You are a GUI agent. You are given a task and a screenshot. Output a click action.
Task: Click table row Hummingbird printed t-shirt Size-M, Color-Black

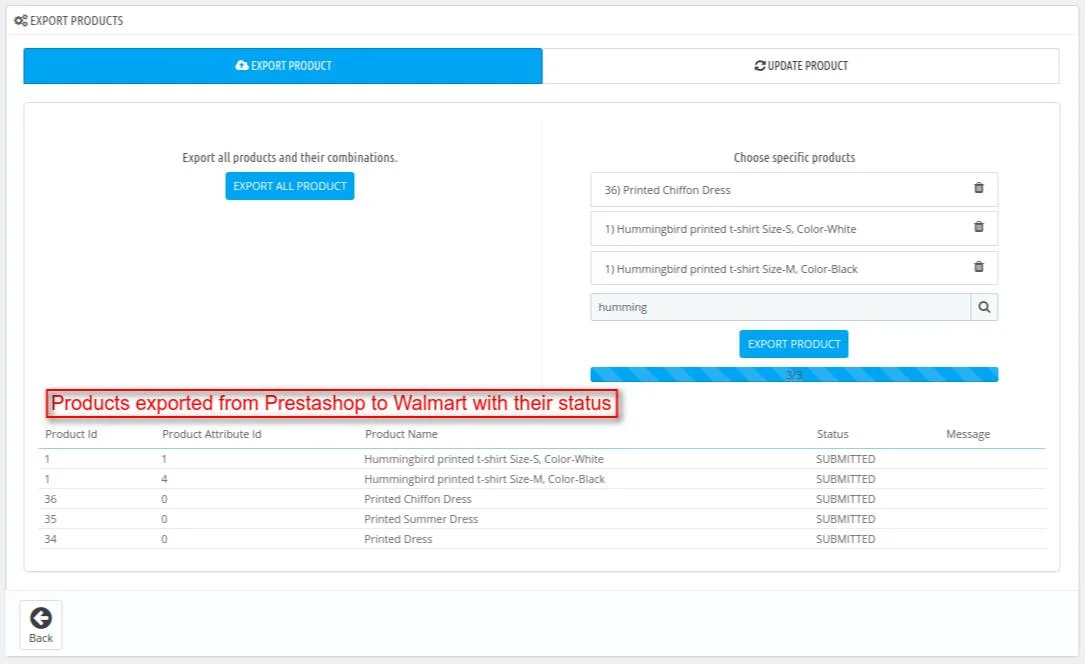tap(542, 479)
